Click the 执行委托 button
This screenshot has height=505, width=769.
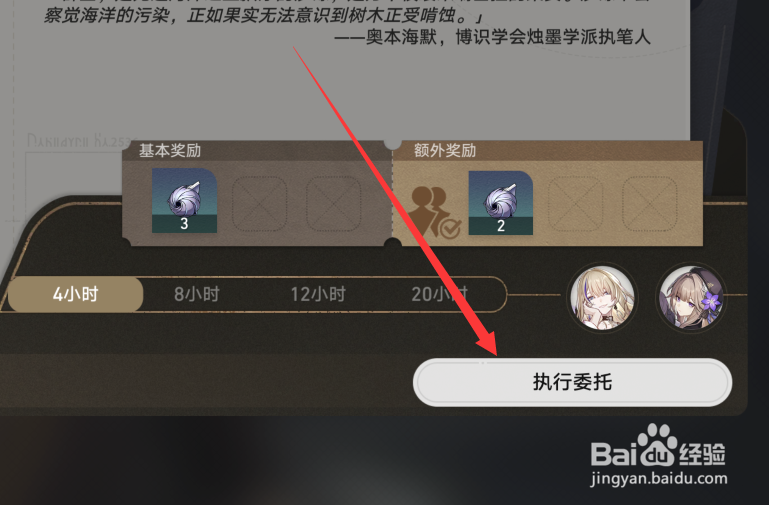click(573, 382)
